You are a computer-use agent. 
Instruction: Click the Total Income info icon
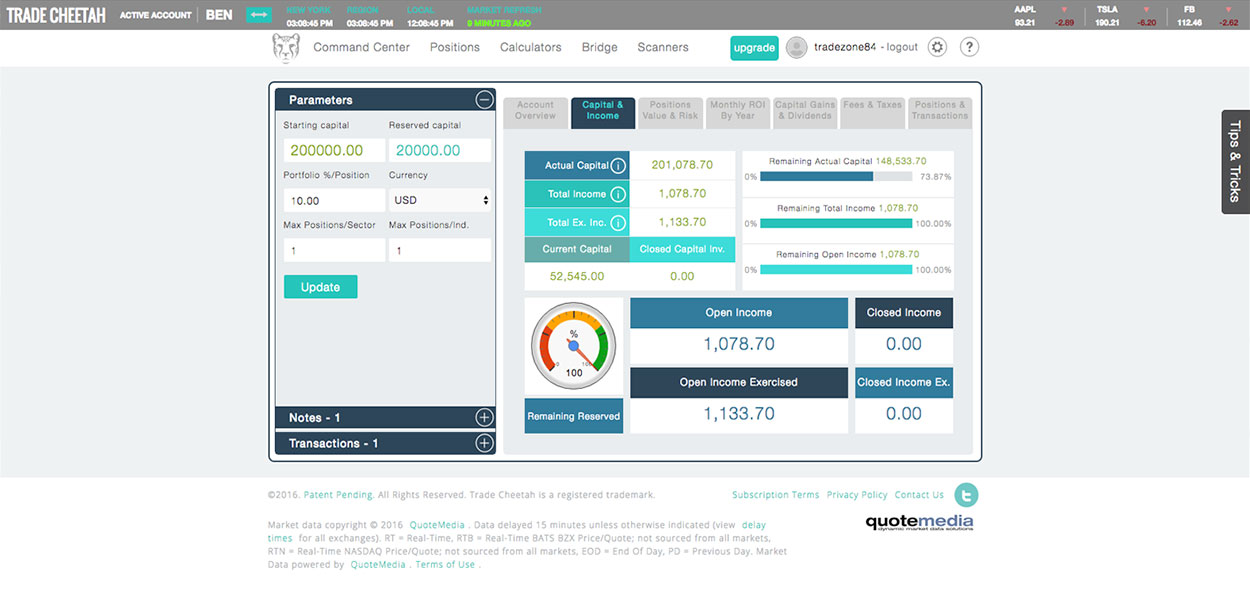pyautogui.click(x=618, y=194)
